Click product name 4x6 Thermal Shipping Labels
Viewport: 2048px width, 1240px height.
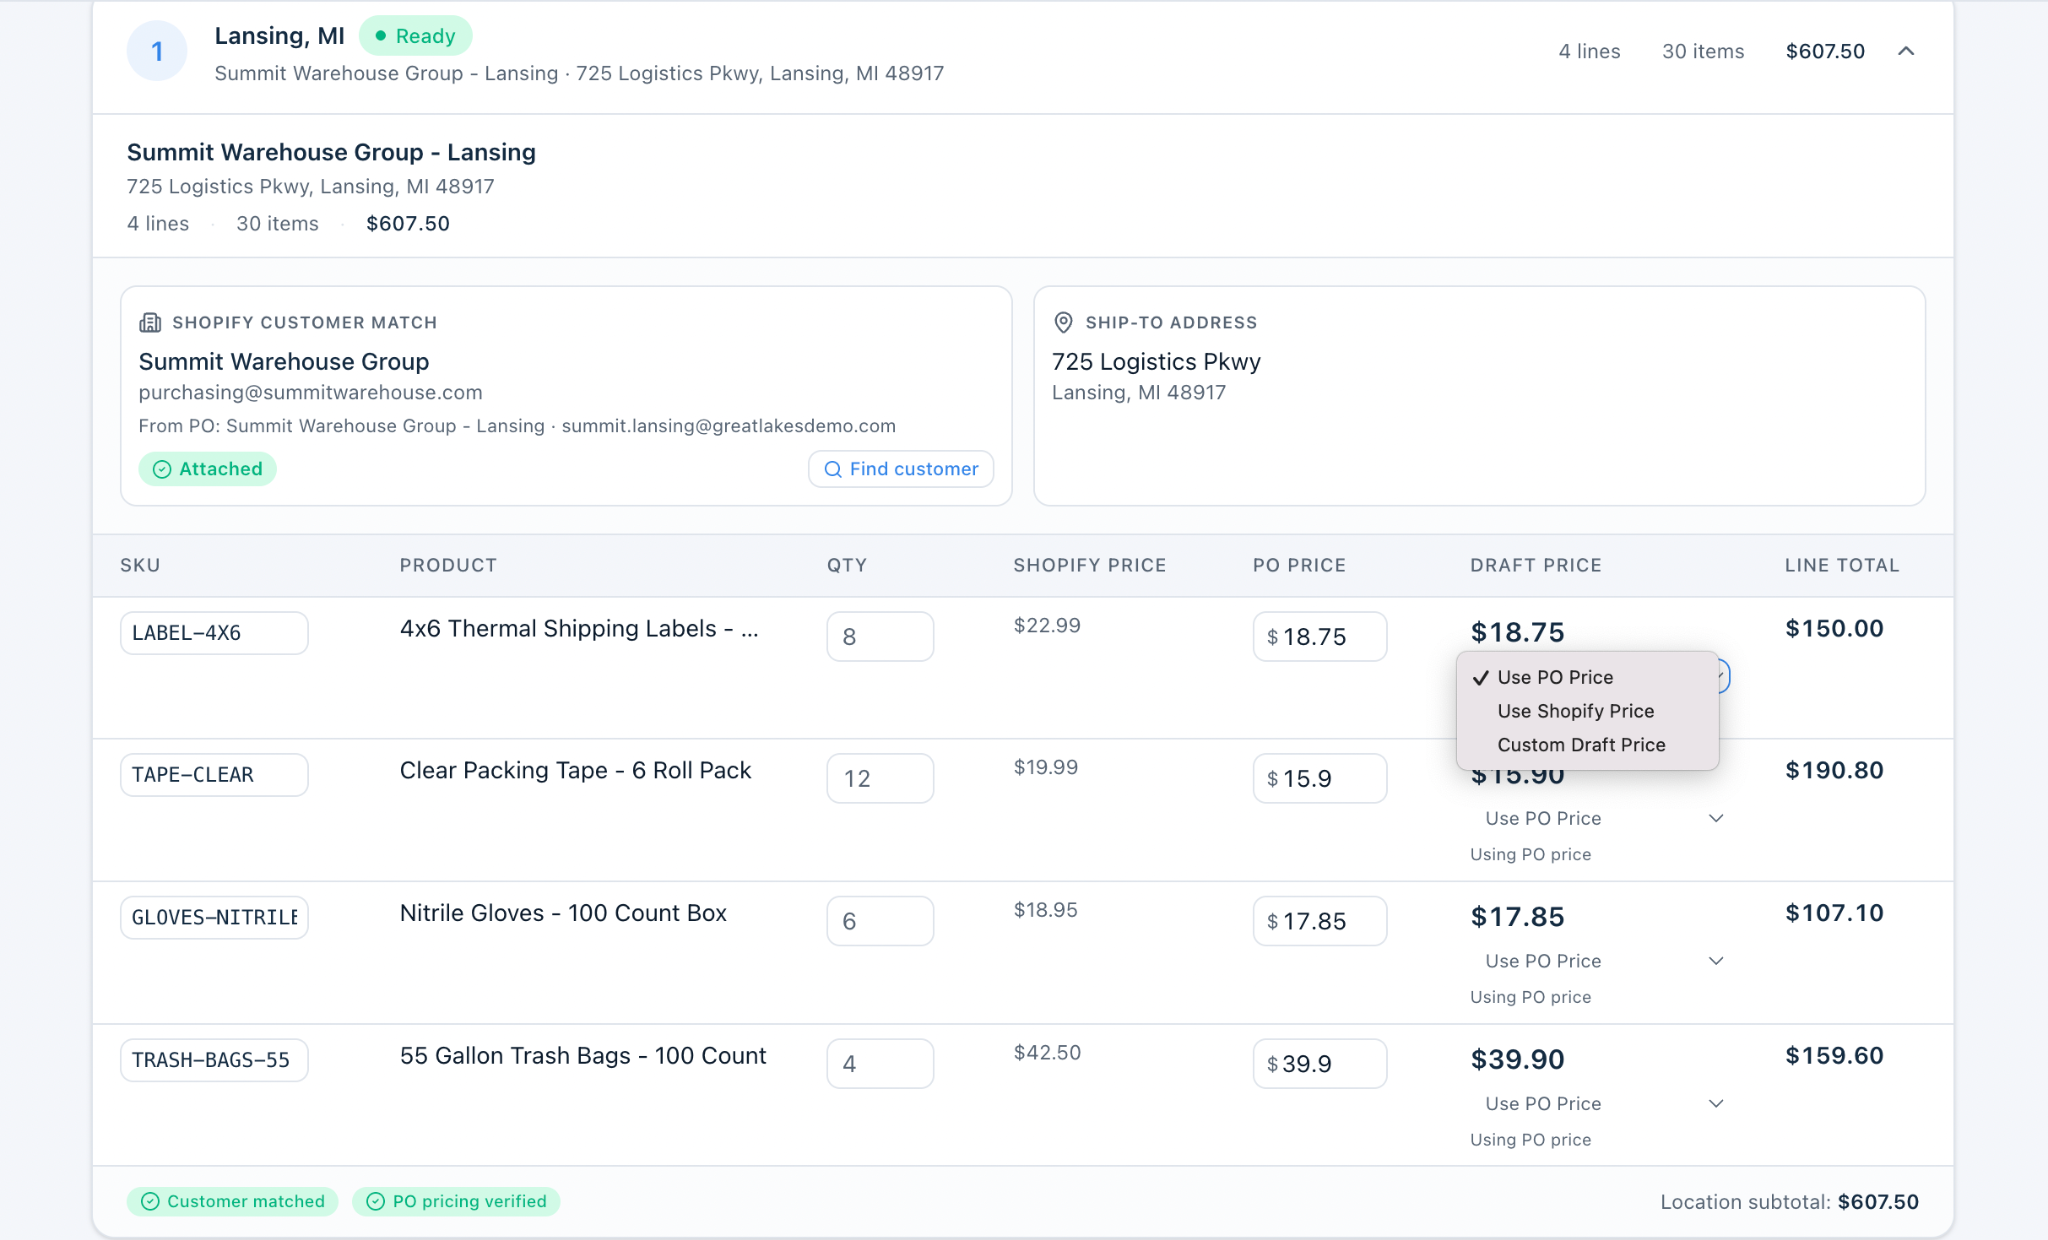click(579, 628)
